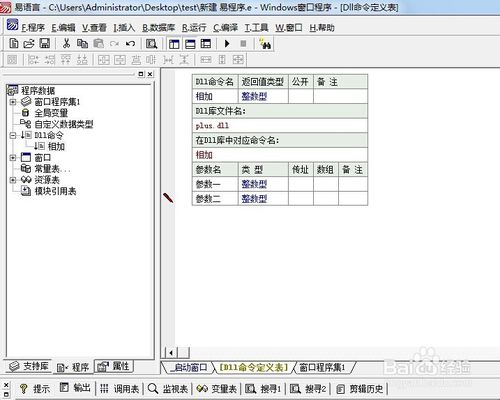This screenshot has width=500, height=400.
Task: Click the Find magnifier toolbar icon
Action: tap(151, 44)
